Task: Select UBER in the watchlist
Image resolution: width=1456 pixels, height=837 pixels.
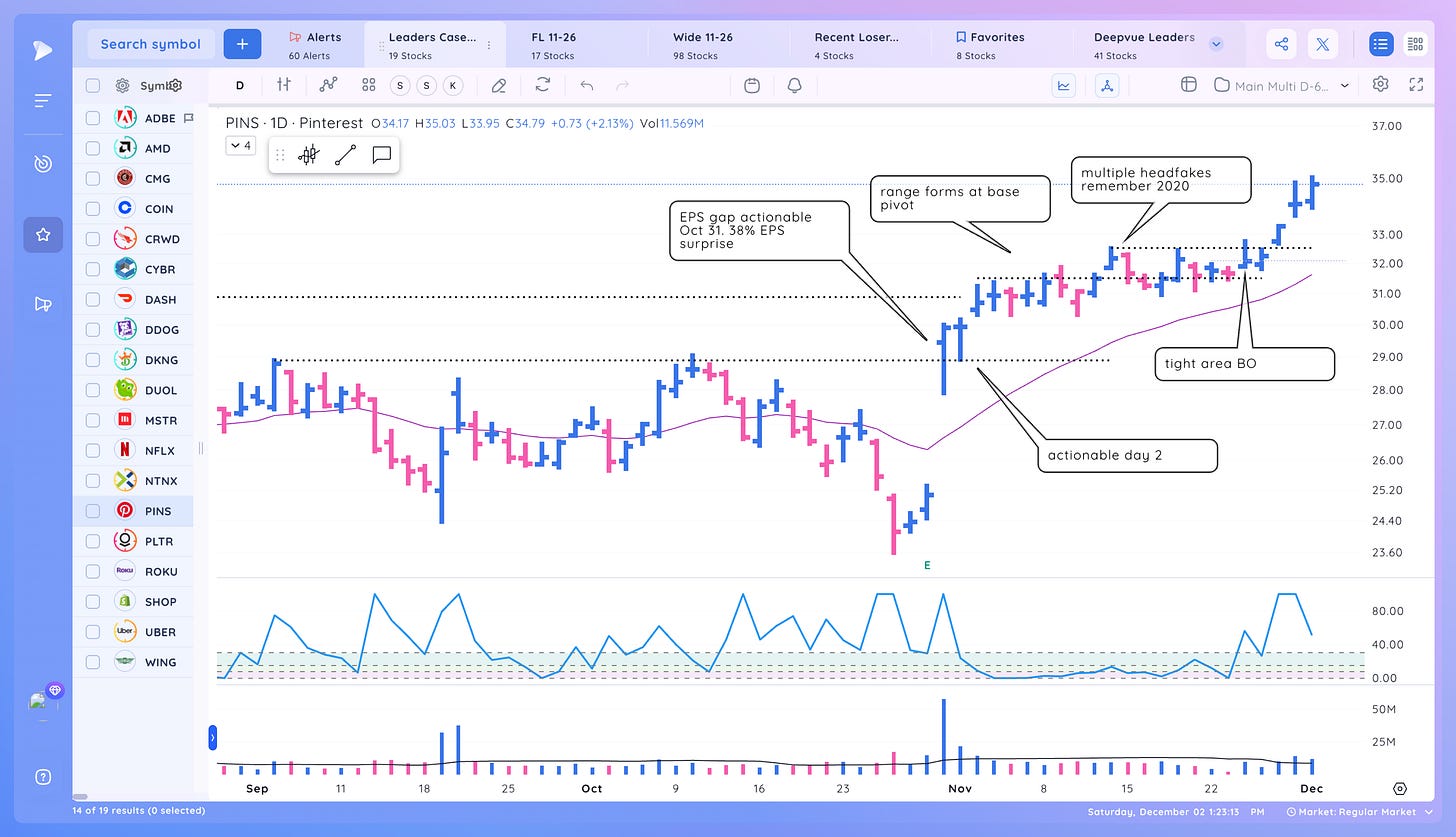Action: (133, 632)
